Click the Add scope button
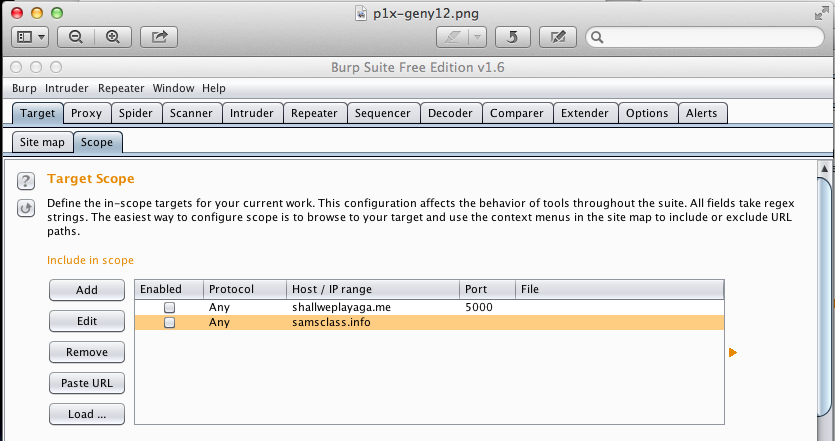Viewport: 835px width, 441px height. (x=87, y=290)
